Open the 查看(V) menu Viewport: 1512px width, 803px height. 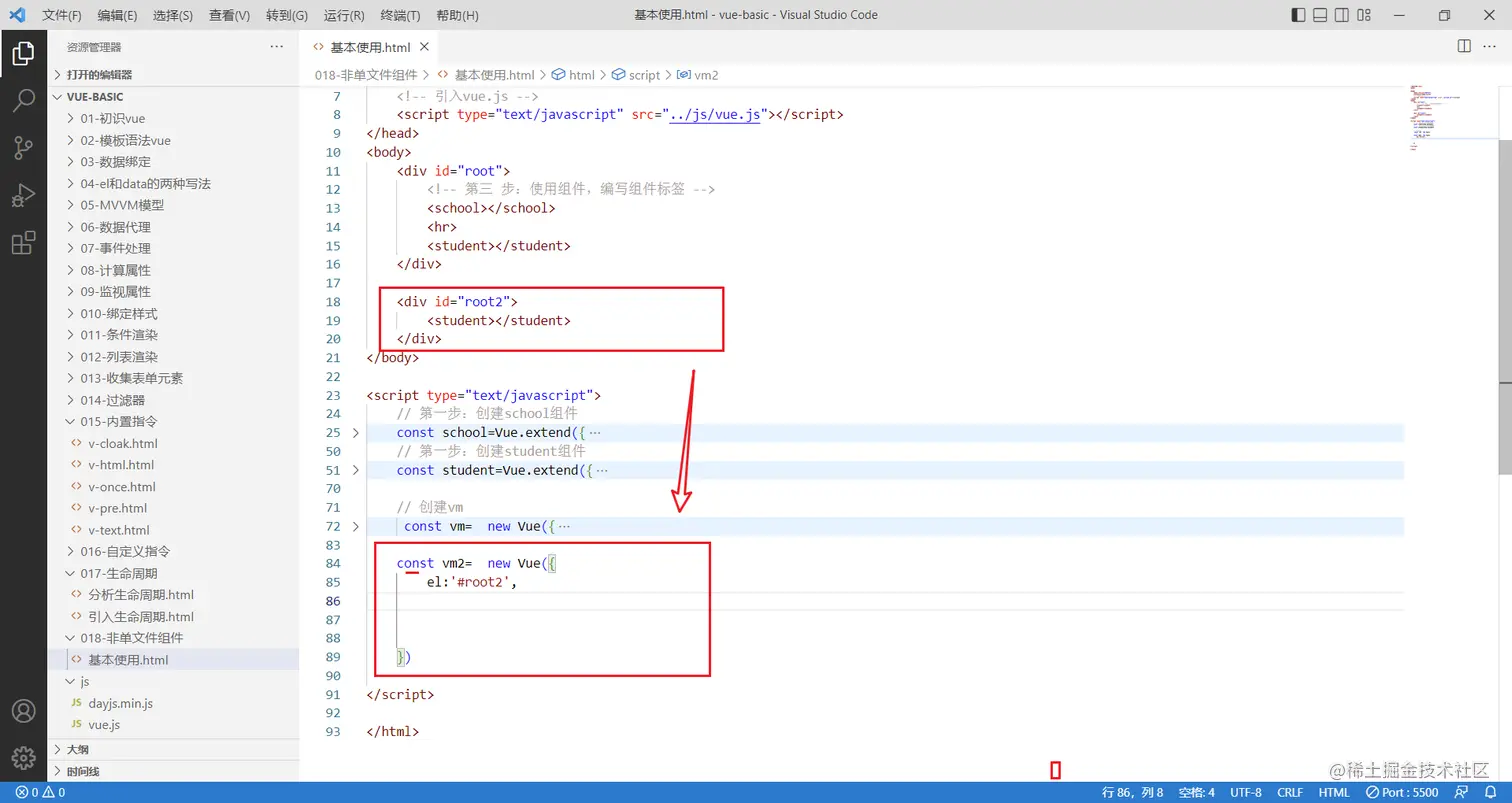[x=230, y=16]
